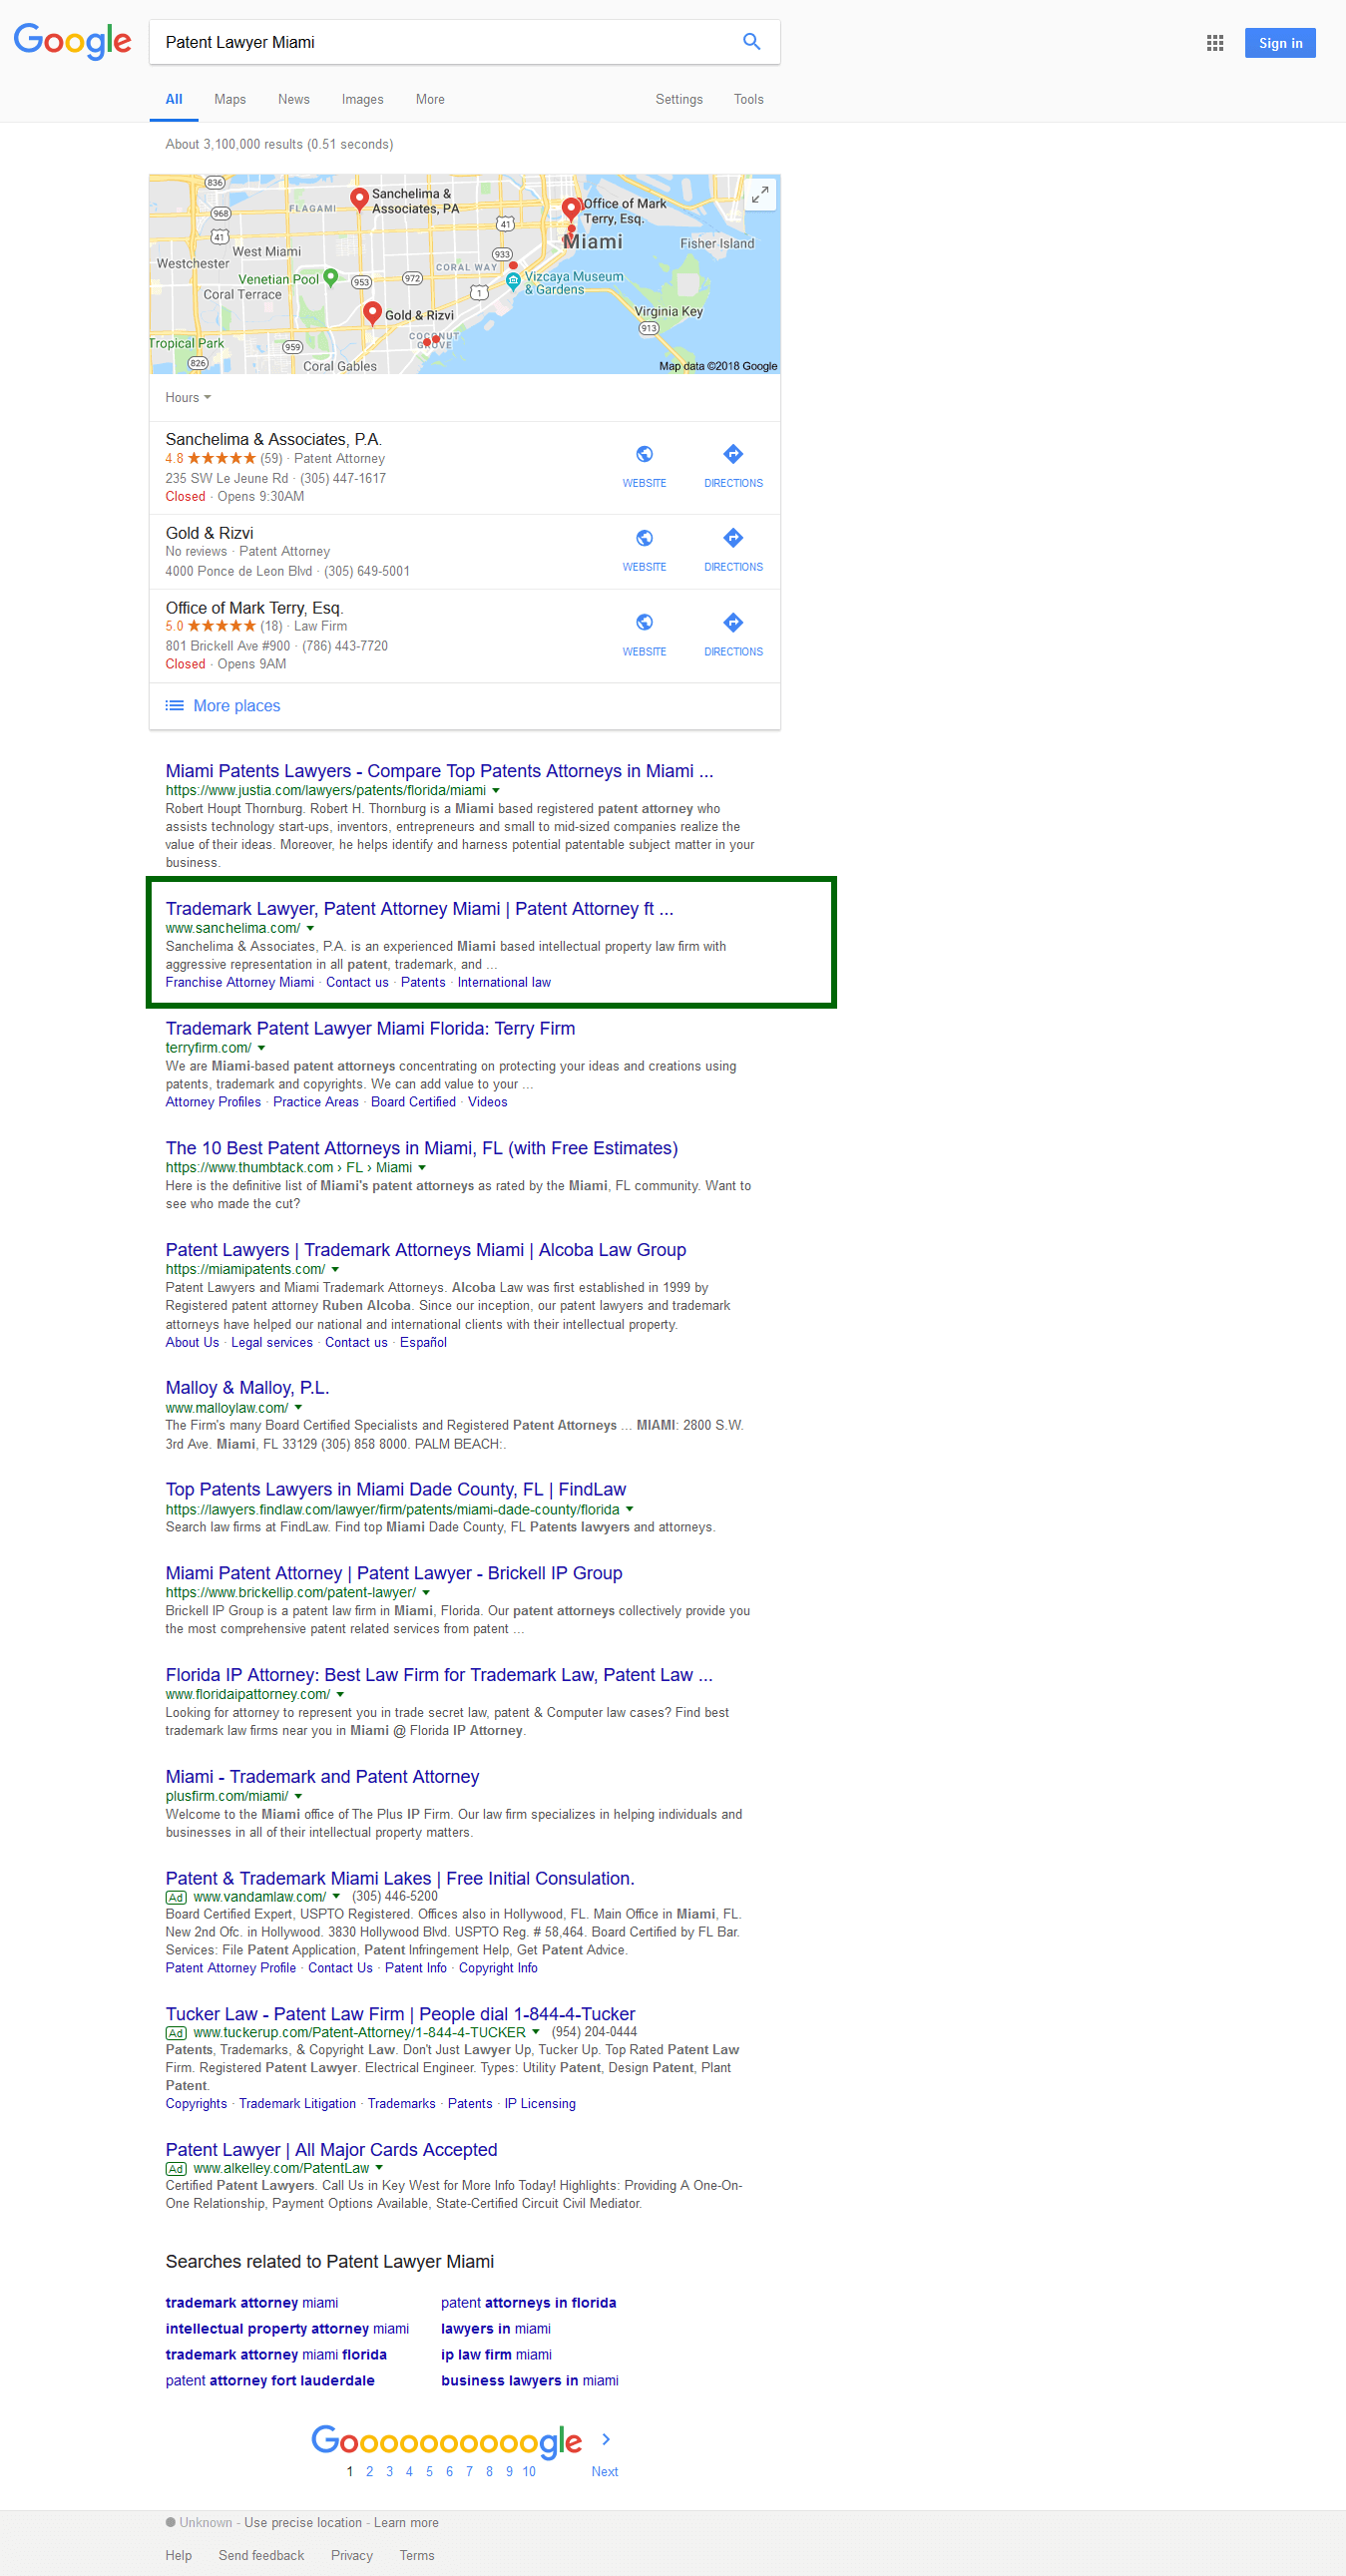Get directions to Gold & Rizvi
The width and height of the screenshot is (1346, 2576).
click(x=733, y=538)
